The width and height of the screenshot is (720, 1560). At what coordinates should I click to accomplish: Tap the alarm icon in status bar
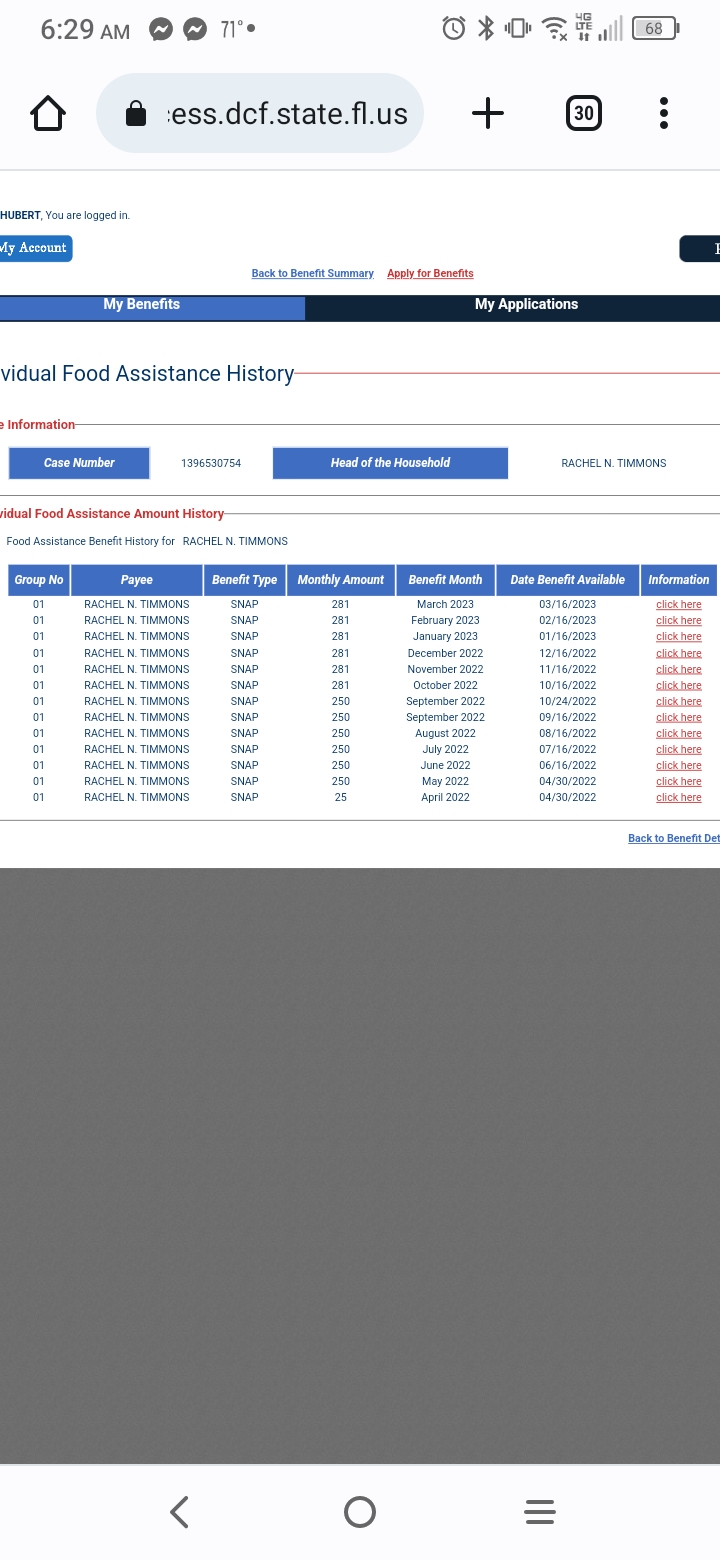454,29
